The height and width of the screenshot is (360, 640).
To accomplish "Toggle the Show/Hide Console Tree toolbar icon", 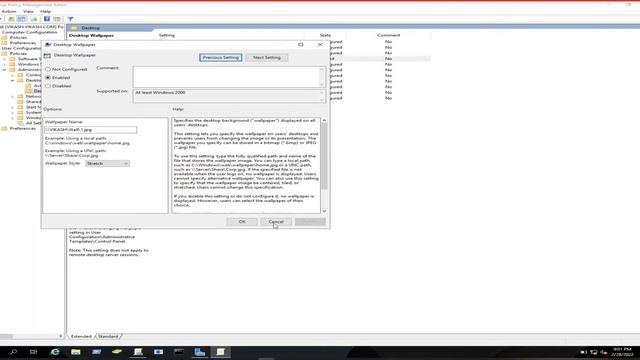I will click(22, 19).
